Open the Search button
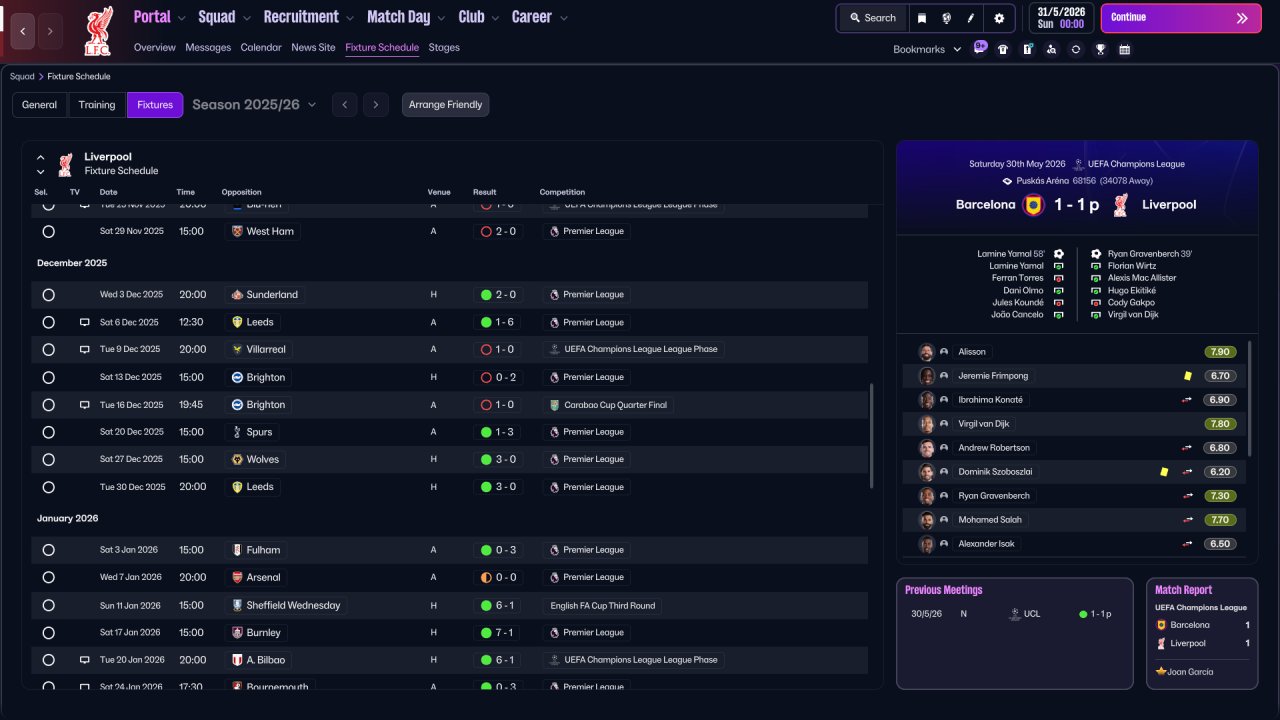 click(x=873, y=18)
